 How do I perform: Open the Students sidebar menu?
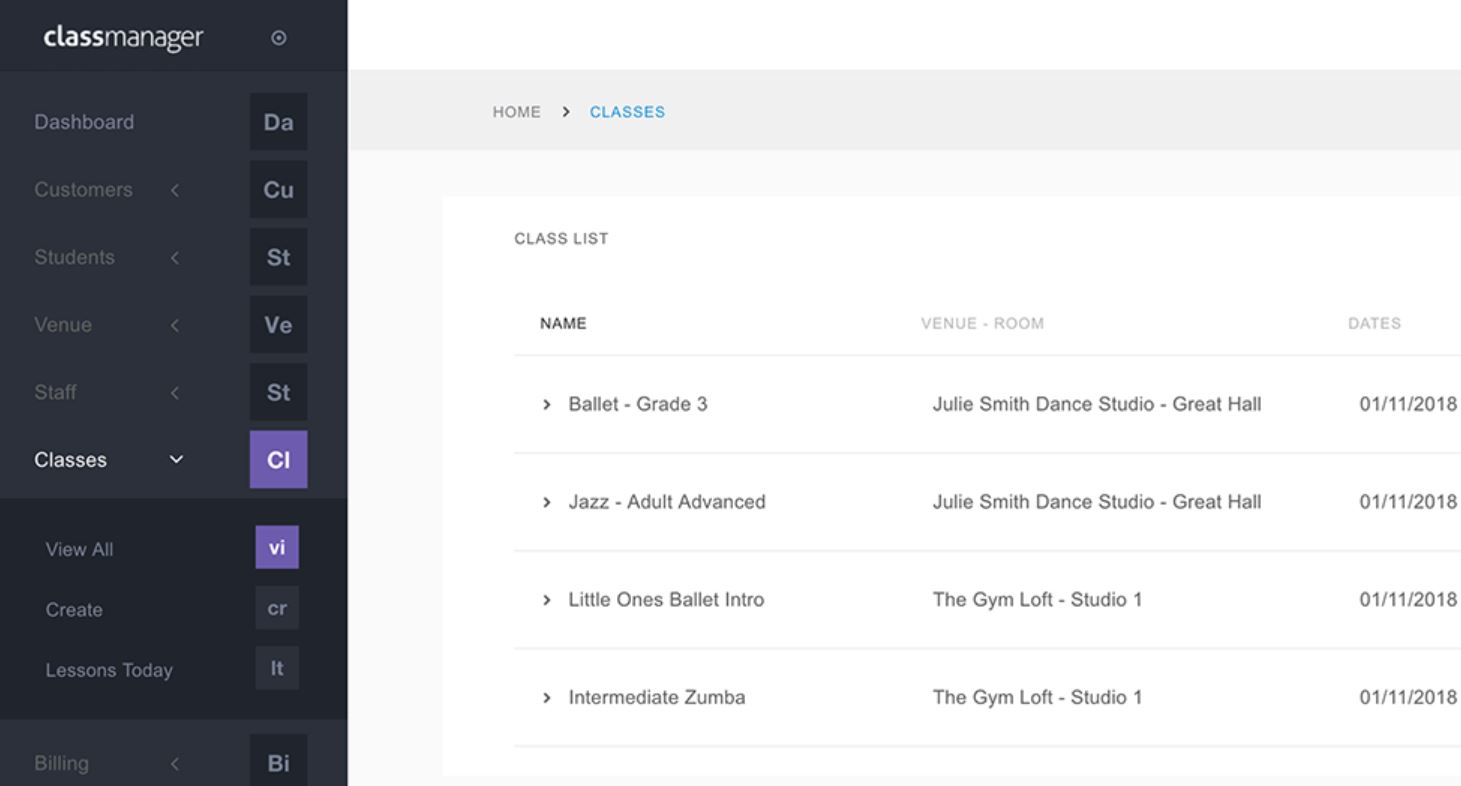pyautogui.click(x=74, y=258)
